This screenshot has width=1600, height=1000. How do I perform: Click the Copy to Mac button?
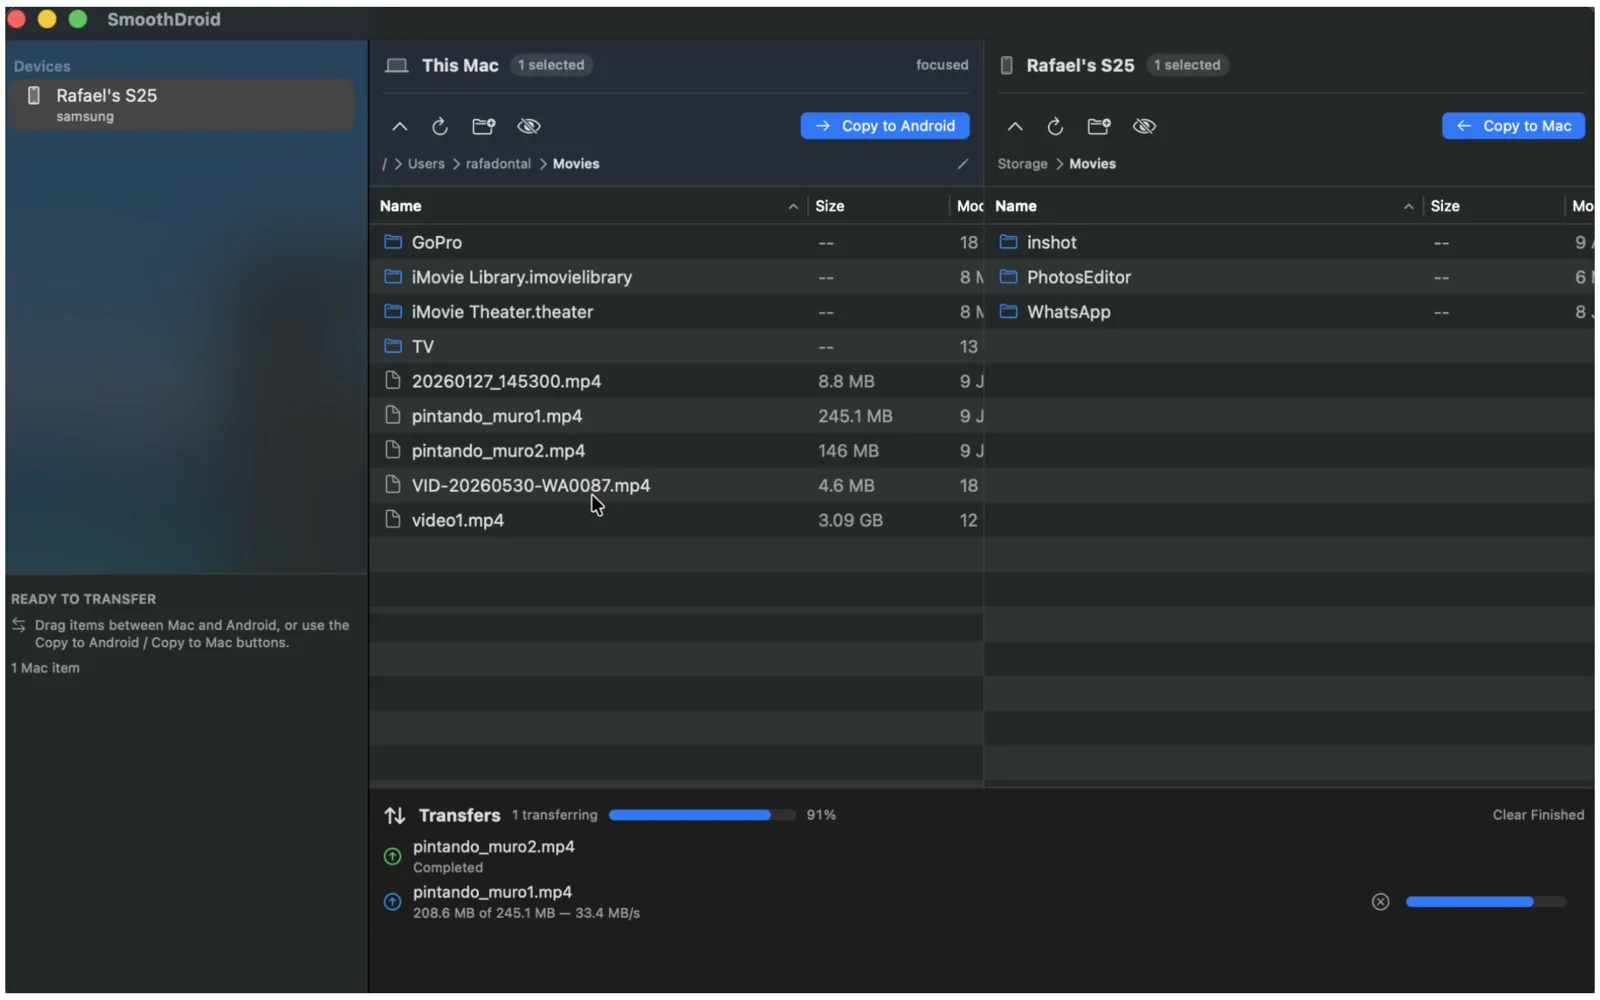[x=1513, y=126]
